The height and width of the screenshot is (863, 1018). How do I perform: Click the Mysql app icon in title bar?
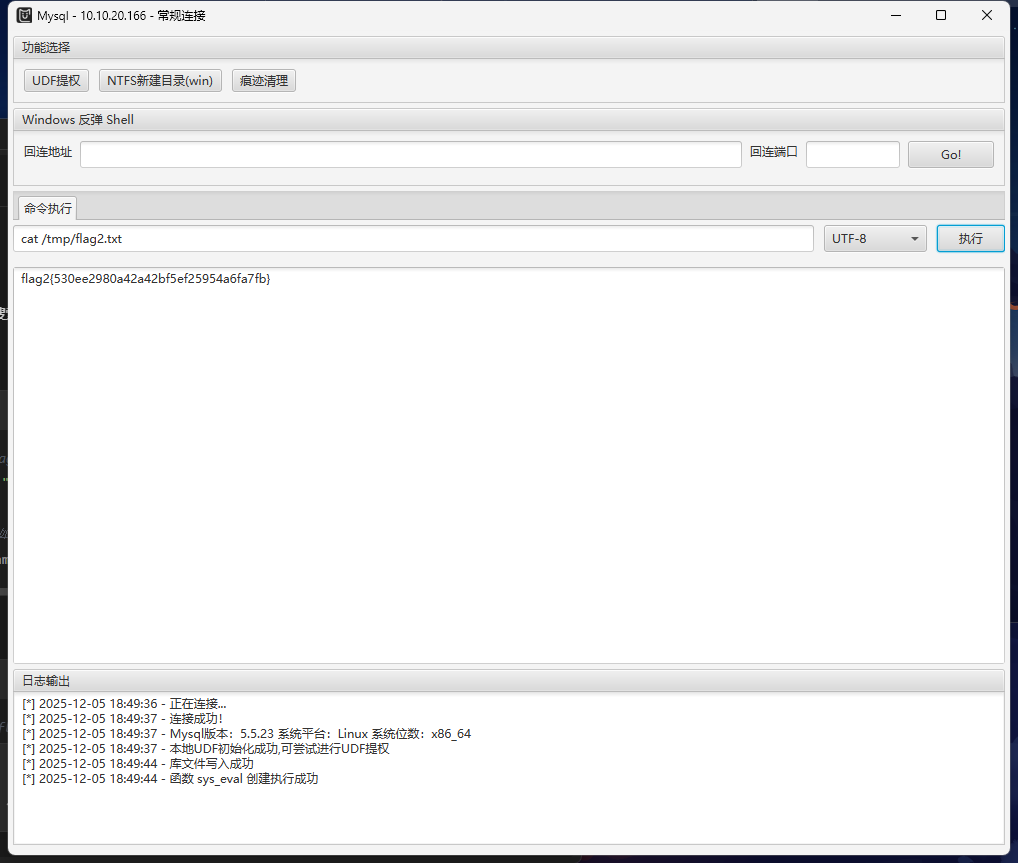pos(24,15)
